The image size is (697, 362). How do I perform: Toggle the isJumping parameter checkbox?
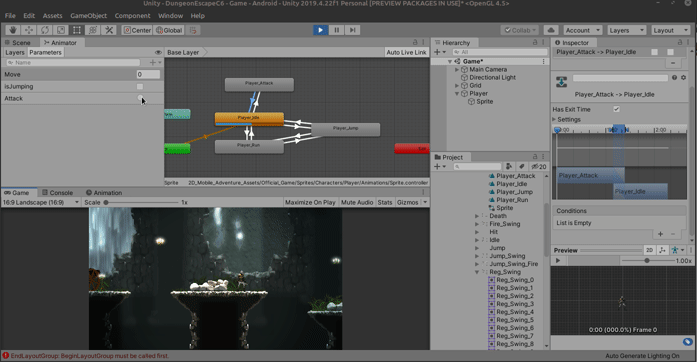click(x=140, y=86)
